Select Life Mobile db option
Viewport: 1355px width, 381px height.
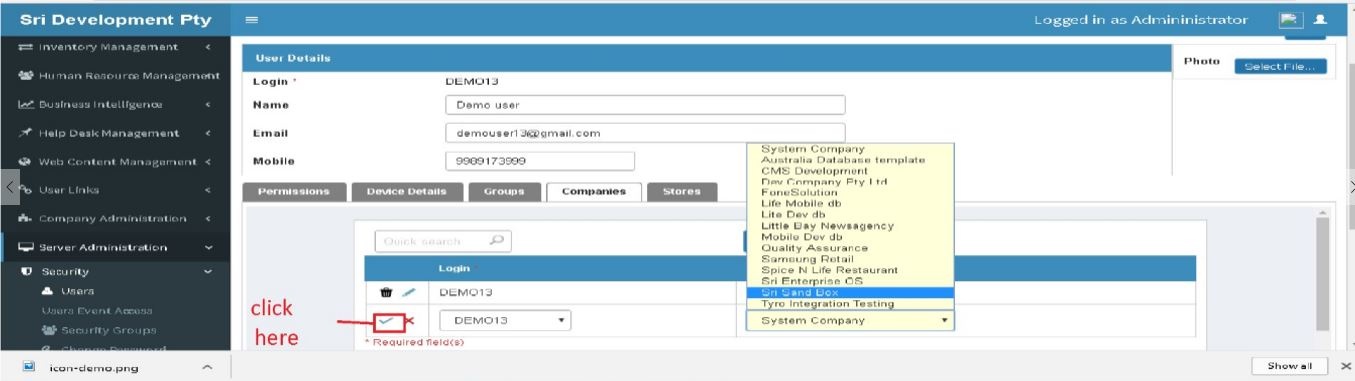[850, 204]
